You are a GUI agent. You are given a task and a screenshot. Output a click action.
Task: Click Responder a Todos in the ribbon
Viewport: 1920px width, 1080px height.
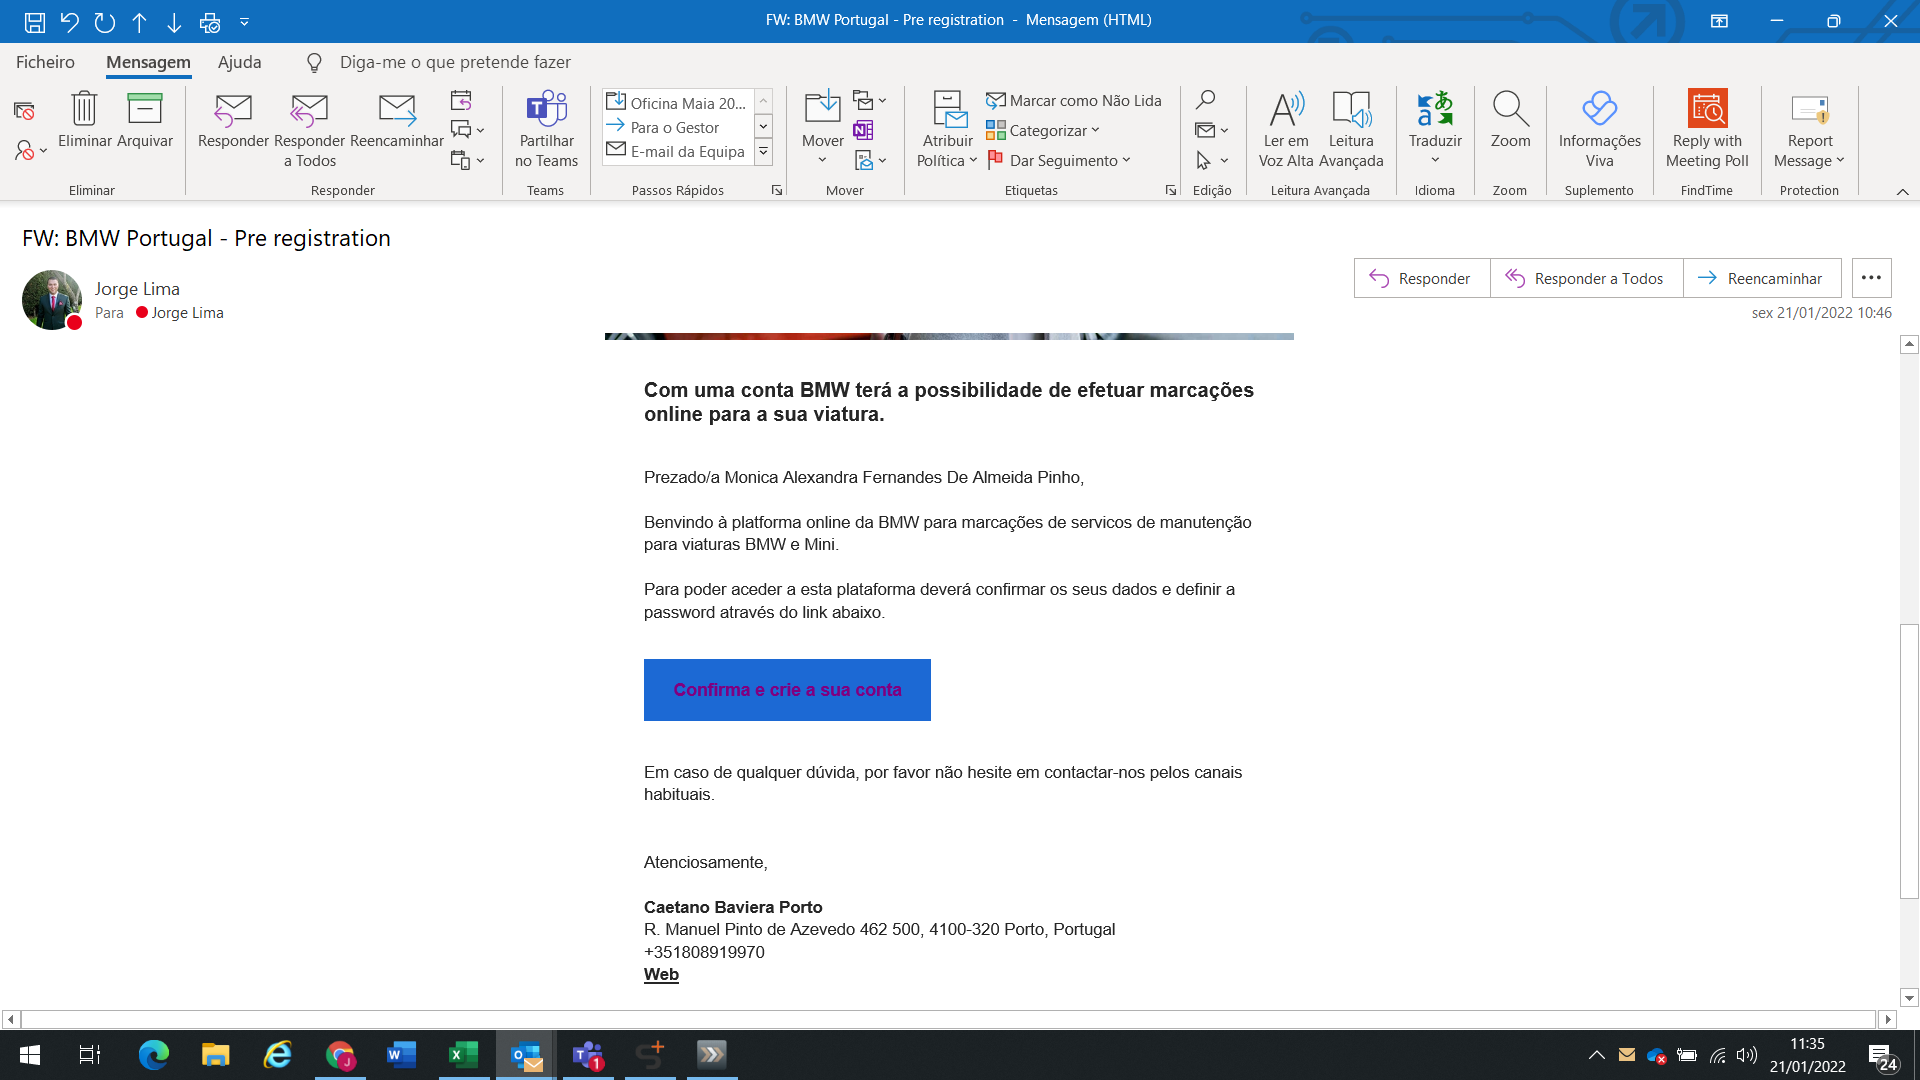(x=309, y=130)
